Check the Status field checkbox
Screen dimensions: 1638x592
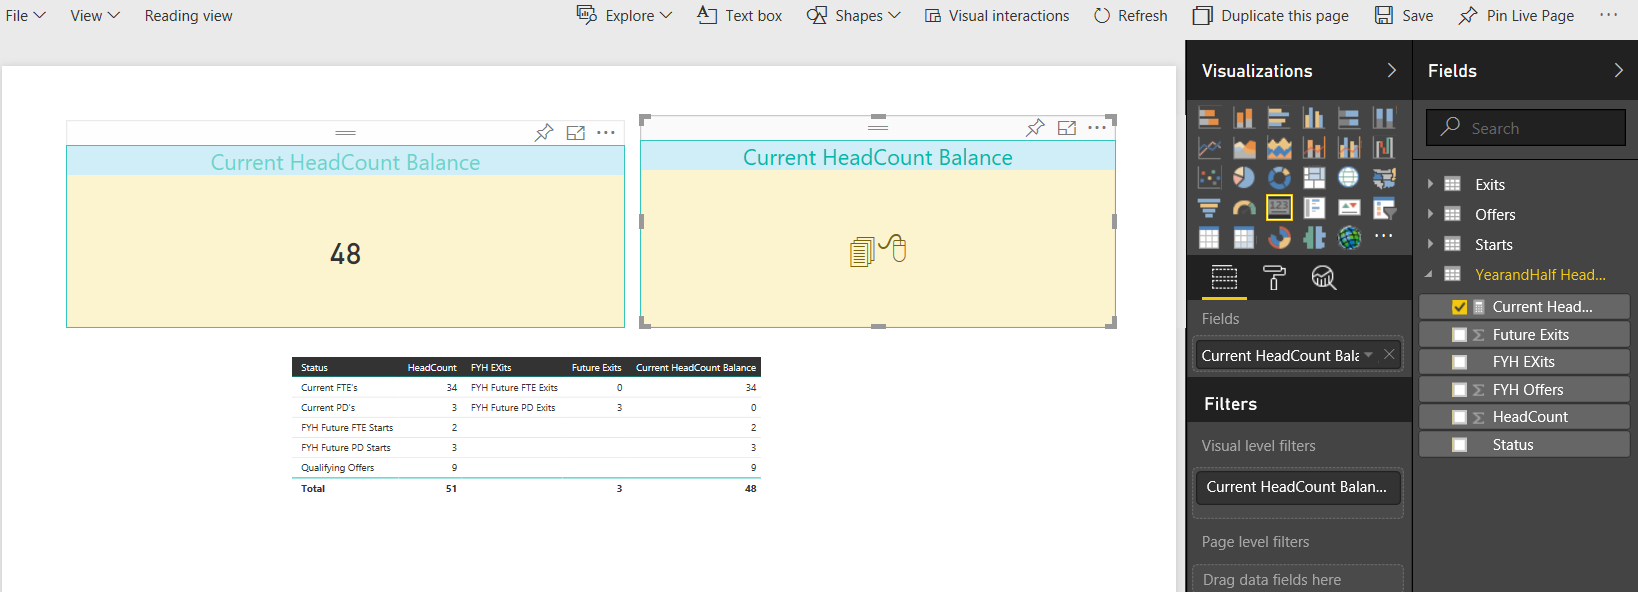point(1459,445)
